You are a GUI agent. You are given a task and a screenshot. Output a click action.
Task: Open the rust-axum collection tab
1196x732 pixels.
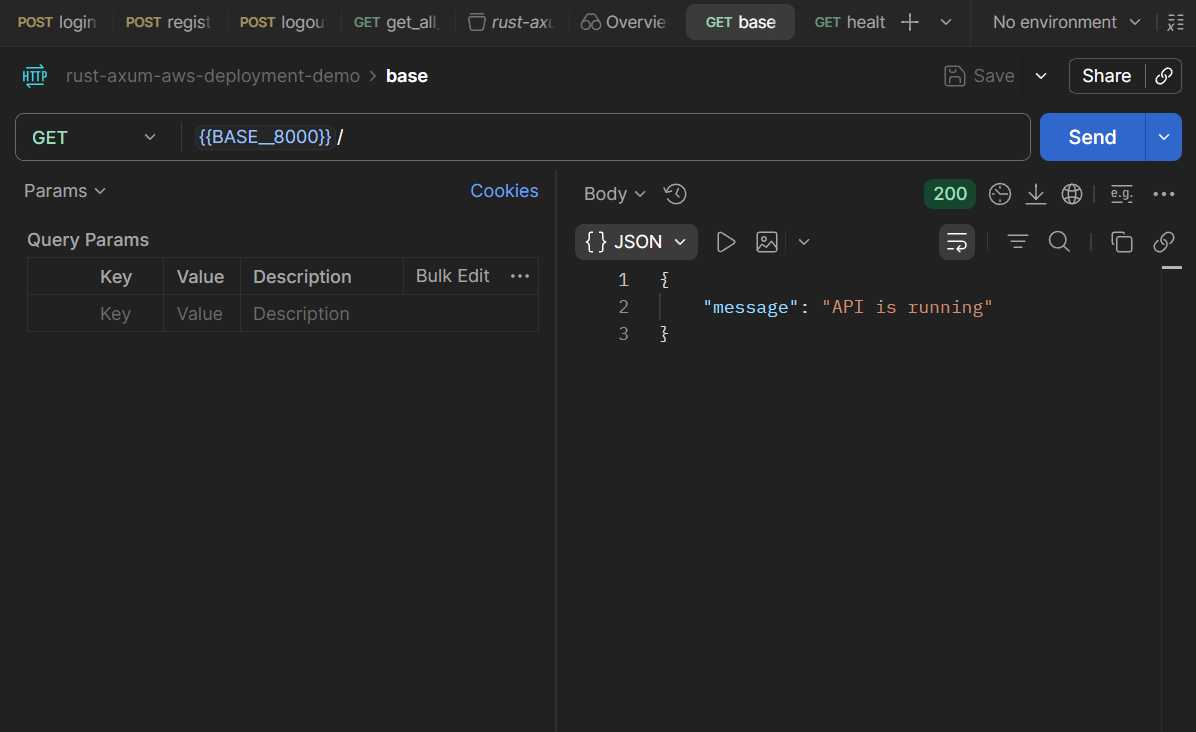(x=511, y=22)
